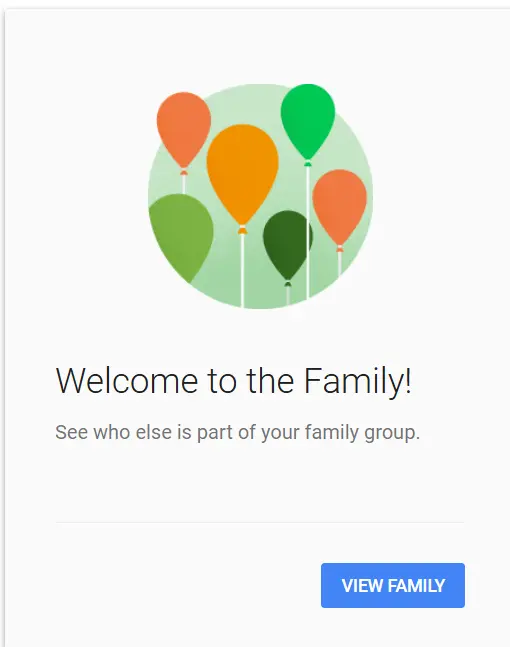Screen dimensions: 510x647
Task: Click the blue VIEW FAMILY button
Action: click(393, 585)
